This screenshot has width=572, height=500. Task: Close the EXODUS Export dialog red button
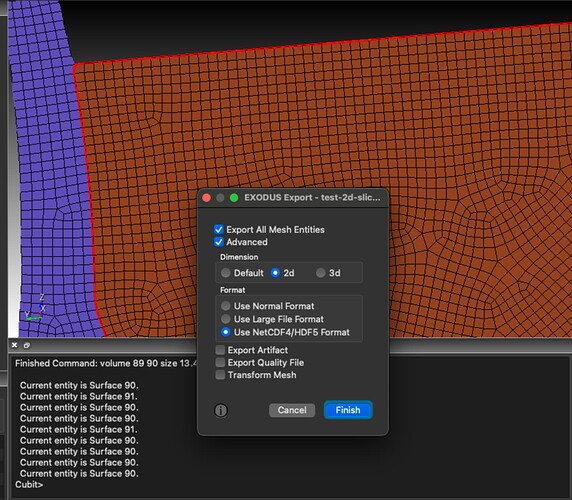(206, 198)
